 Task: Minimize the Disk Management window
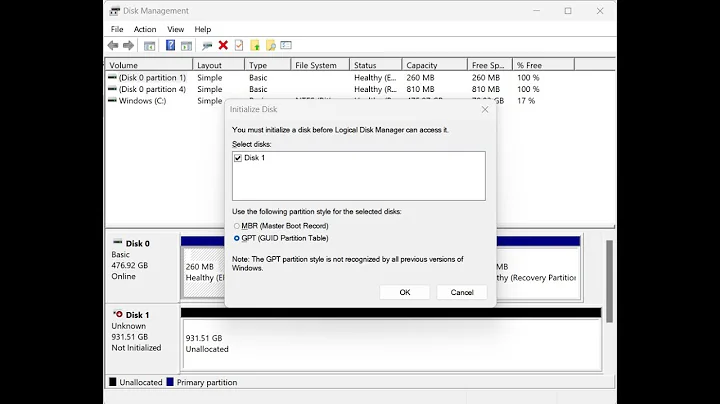coord(536,11)
